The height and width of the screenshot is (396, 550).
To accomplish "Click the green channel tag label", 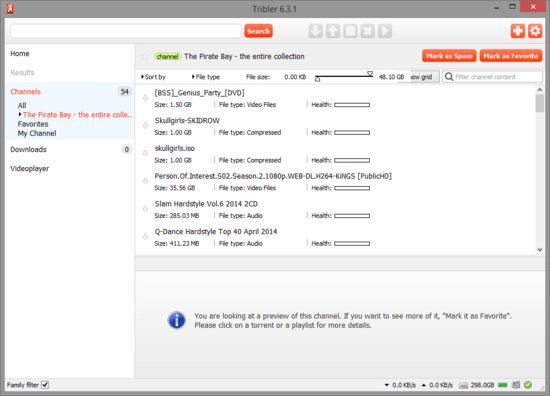I will (167, 56).
